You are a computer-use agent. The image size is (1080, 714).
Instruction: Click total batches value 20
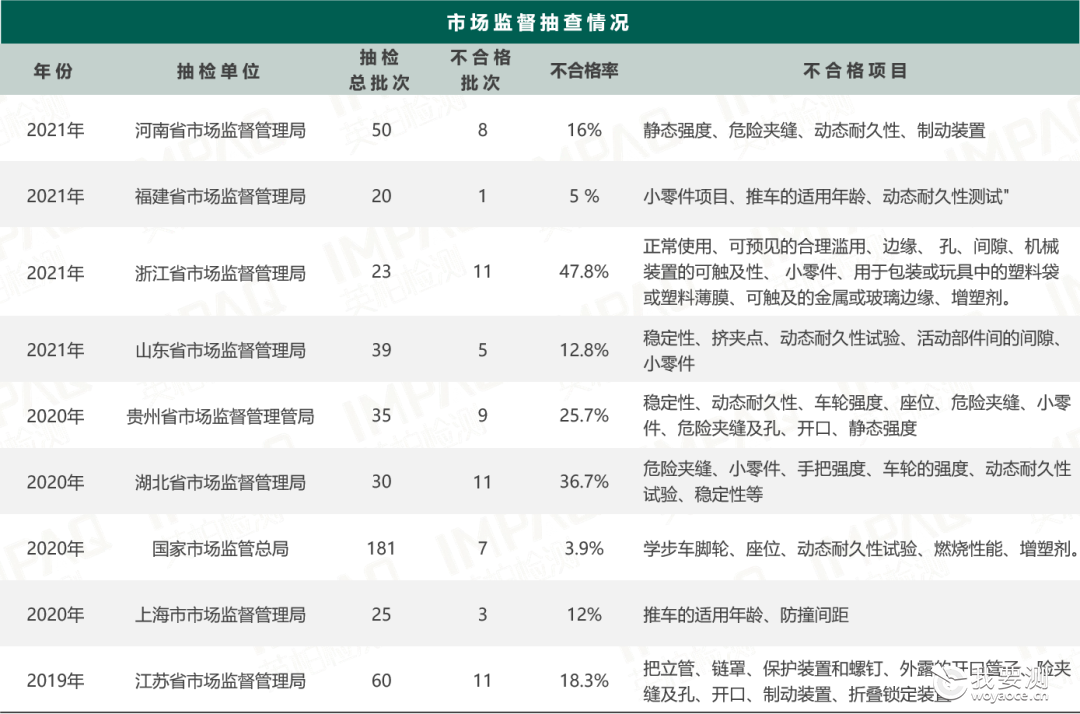point(382,196)
